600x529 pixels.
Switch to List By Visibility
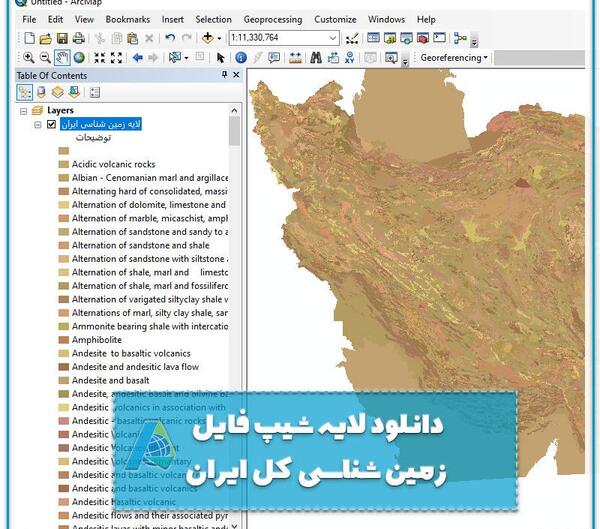57,92
